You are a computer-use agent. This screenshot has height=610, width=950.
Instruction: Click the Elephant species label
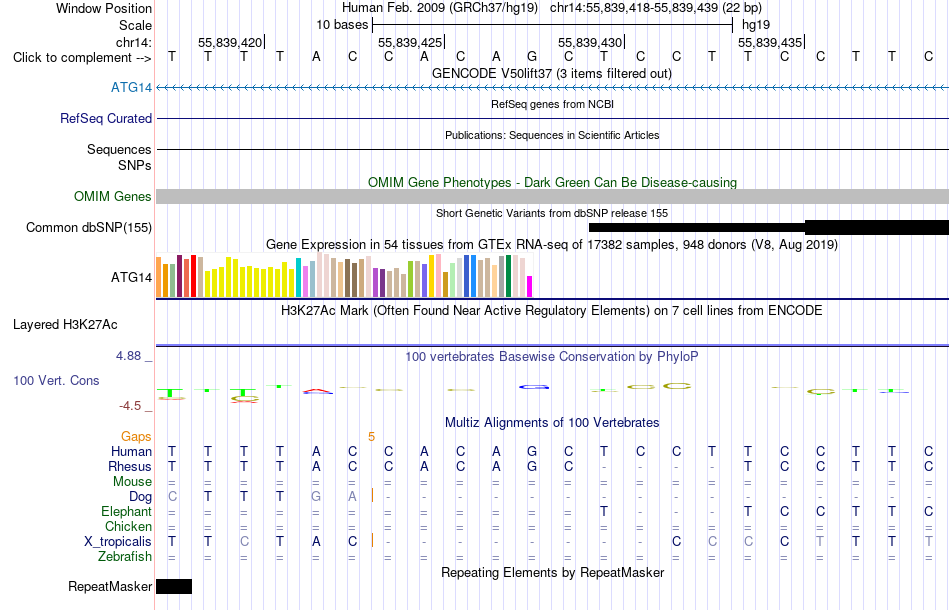click(127, 512)
